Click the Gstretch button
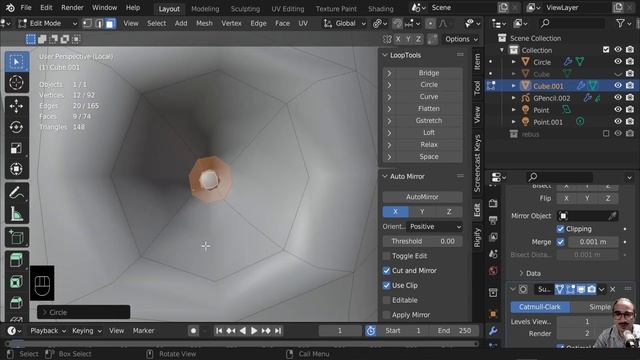 429,121
